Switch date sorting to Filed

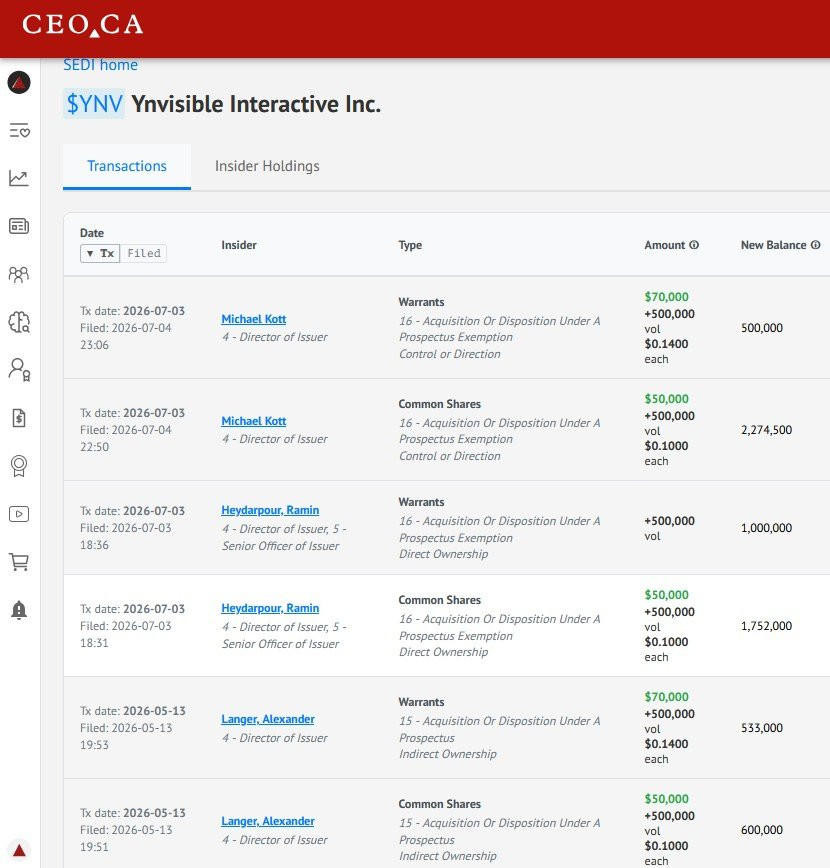(x=143, y=253)
